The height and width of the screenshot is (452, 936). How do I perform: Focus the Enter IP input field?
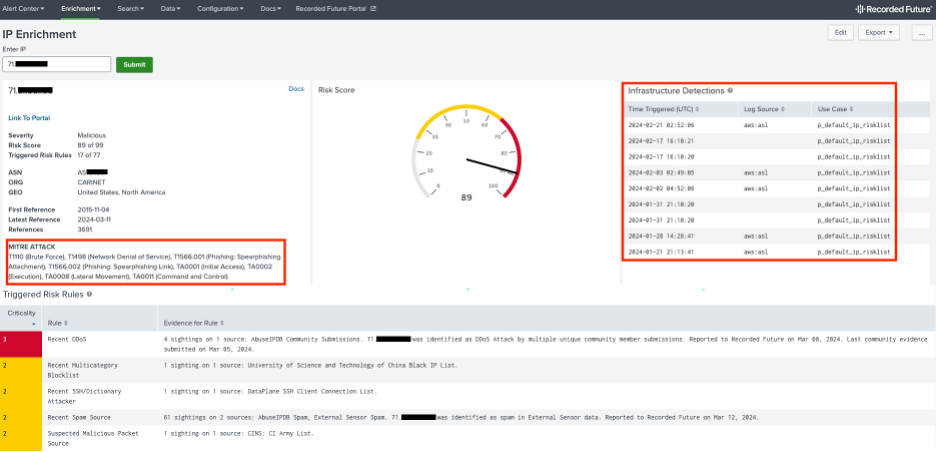[x=57, y=64]
